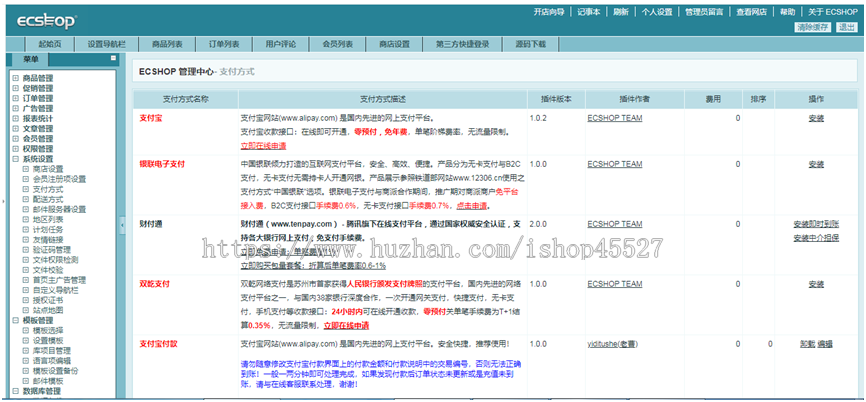Collapse the 数据库管理 menu node
Screen dimensions: 866x402
(x=15, y=391)
